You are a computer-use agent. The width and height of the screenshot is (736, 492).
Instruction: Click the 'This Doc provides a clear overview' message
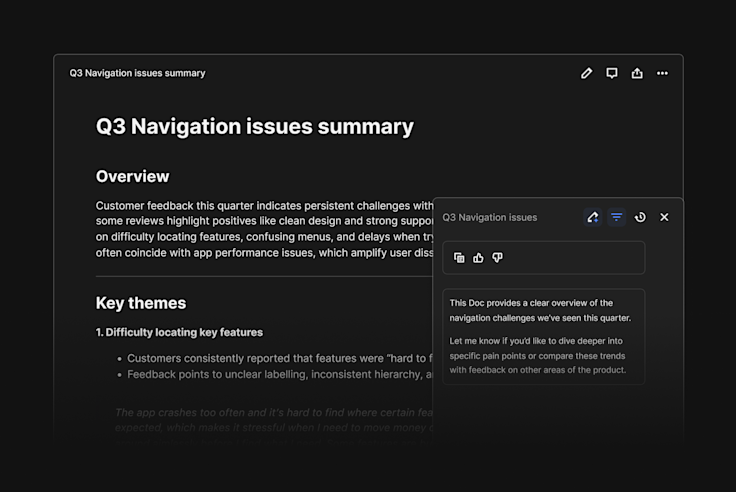coord(540,310)
